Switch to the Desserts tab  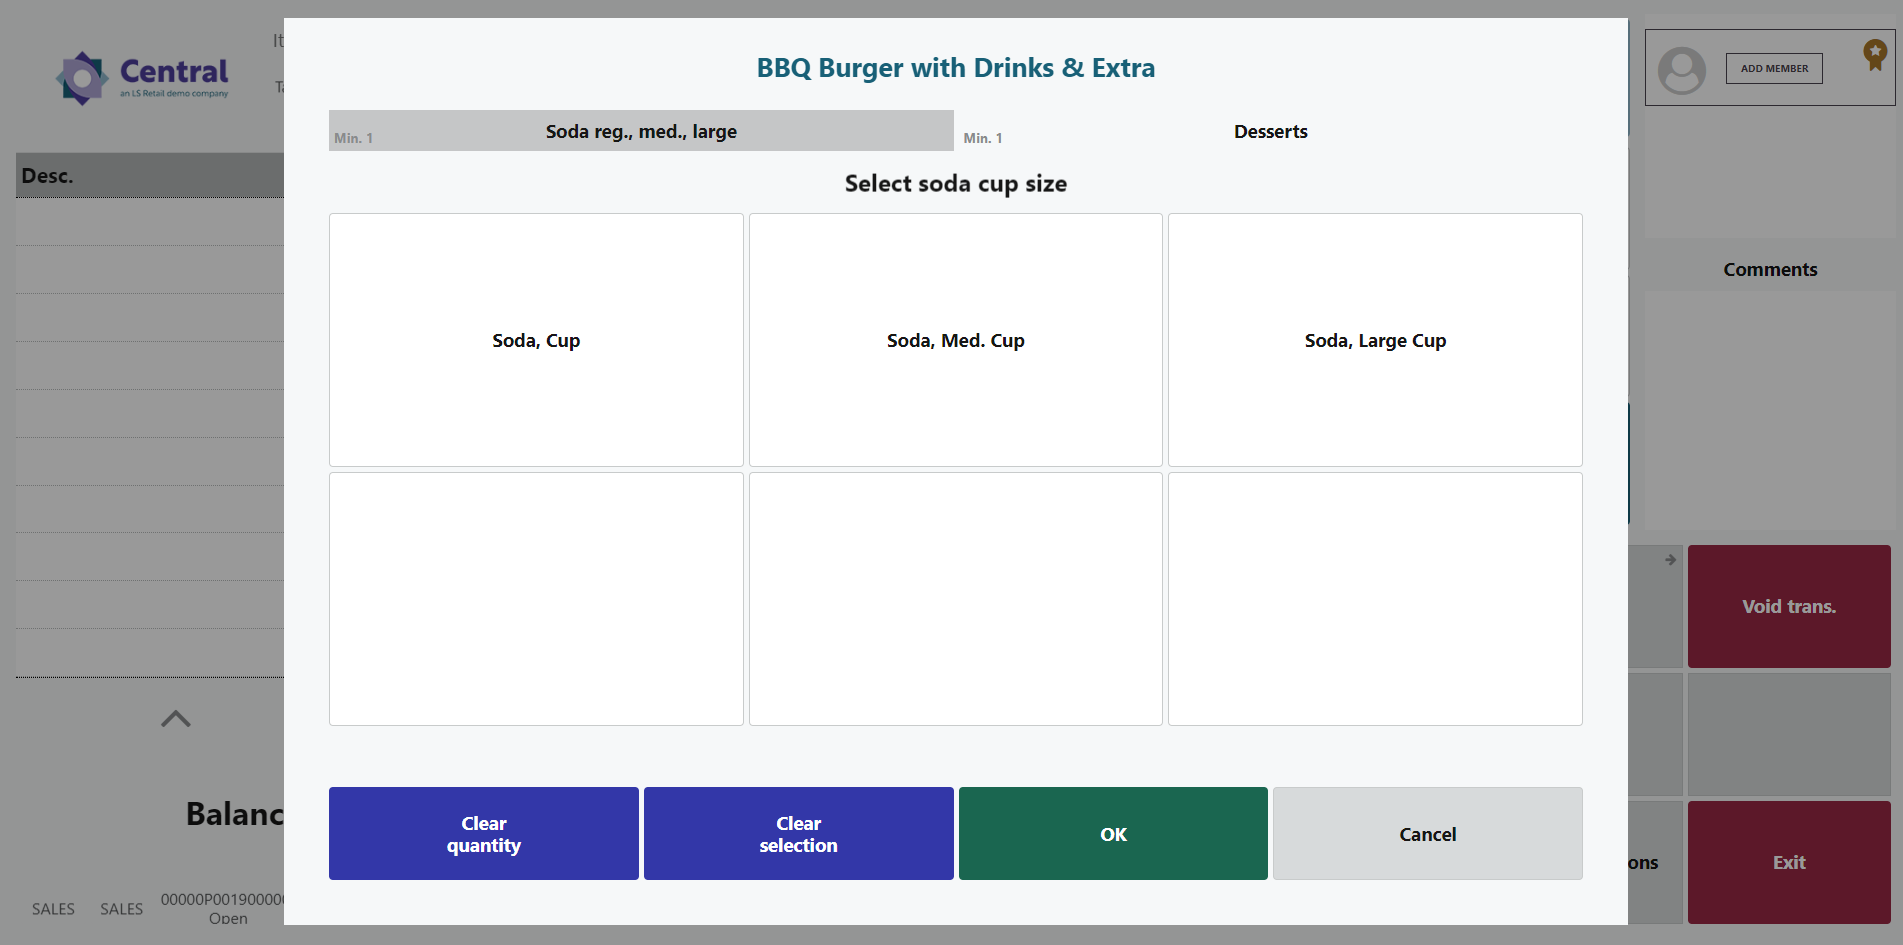tap(1270, 131)
